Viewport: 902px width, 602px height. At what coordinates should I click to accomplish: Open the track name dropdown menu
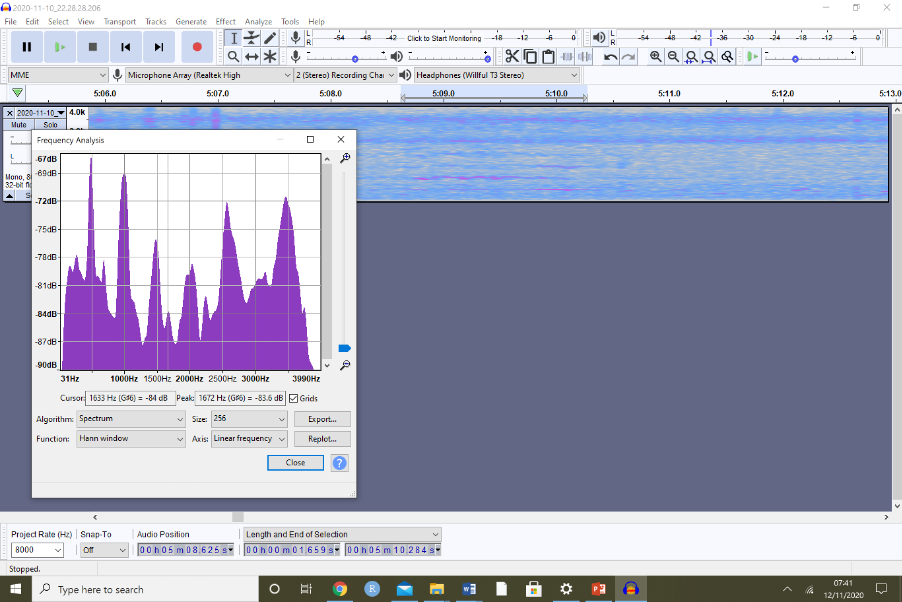[40, 113]
